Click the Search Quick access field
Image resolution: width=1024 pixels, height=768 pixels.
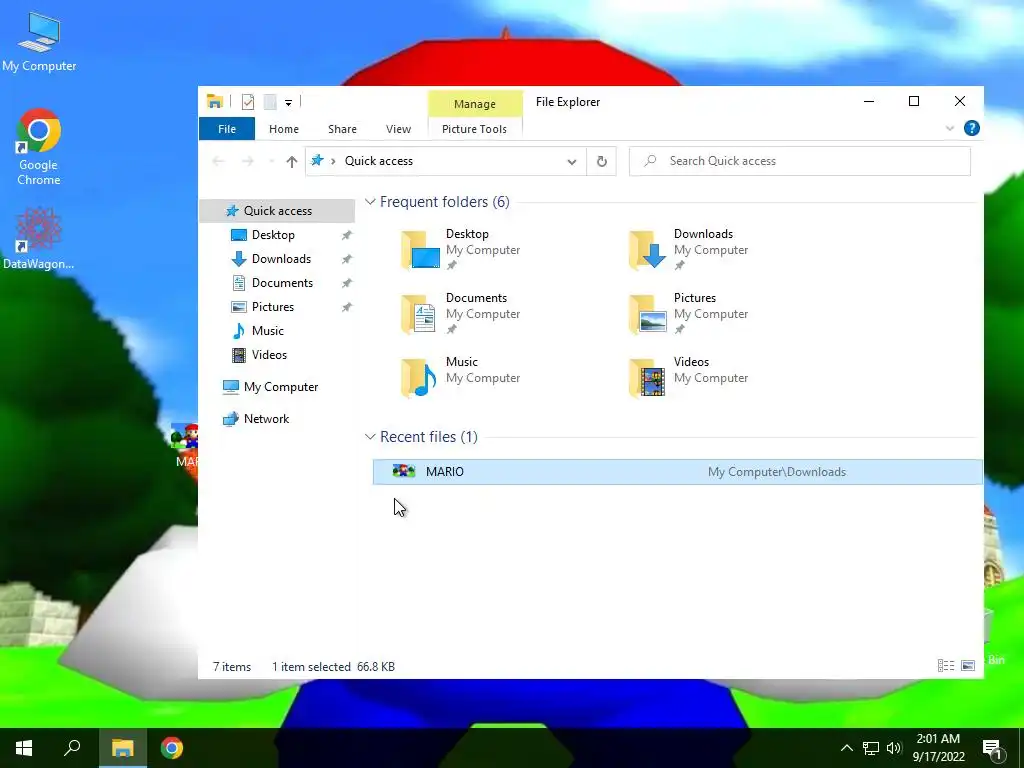(799, 161)
